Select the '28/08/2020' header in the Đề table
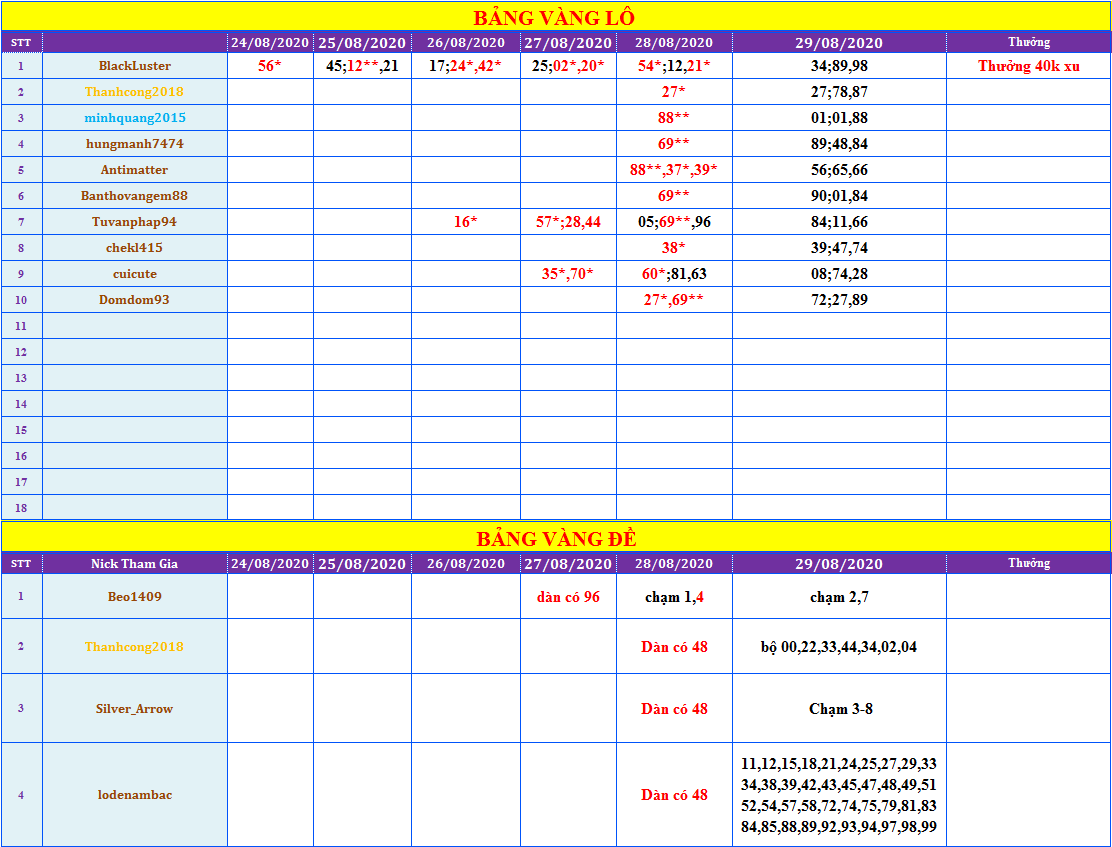Image resolution: width=1112 pixels, height=847 pixels. (674, 563)
